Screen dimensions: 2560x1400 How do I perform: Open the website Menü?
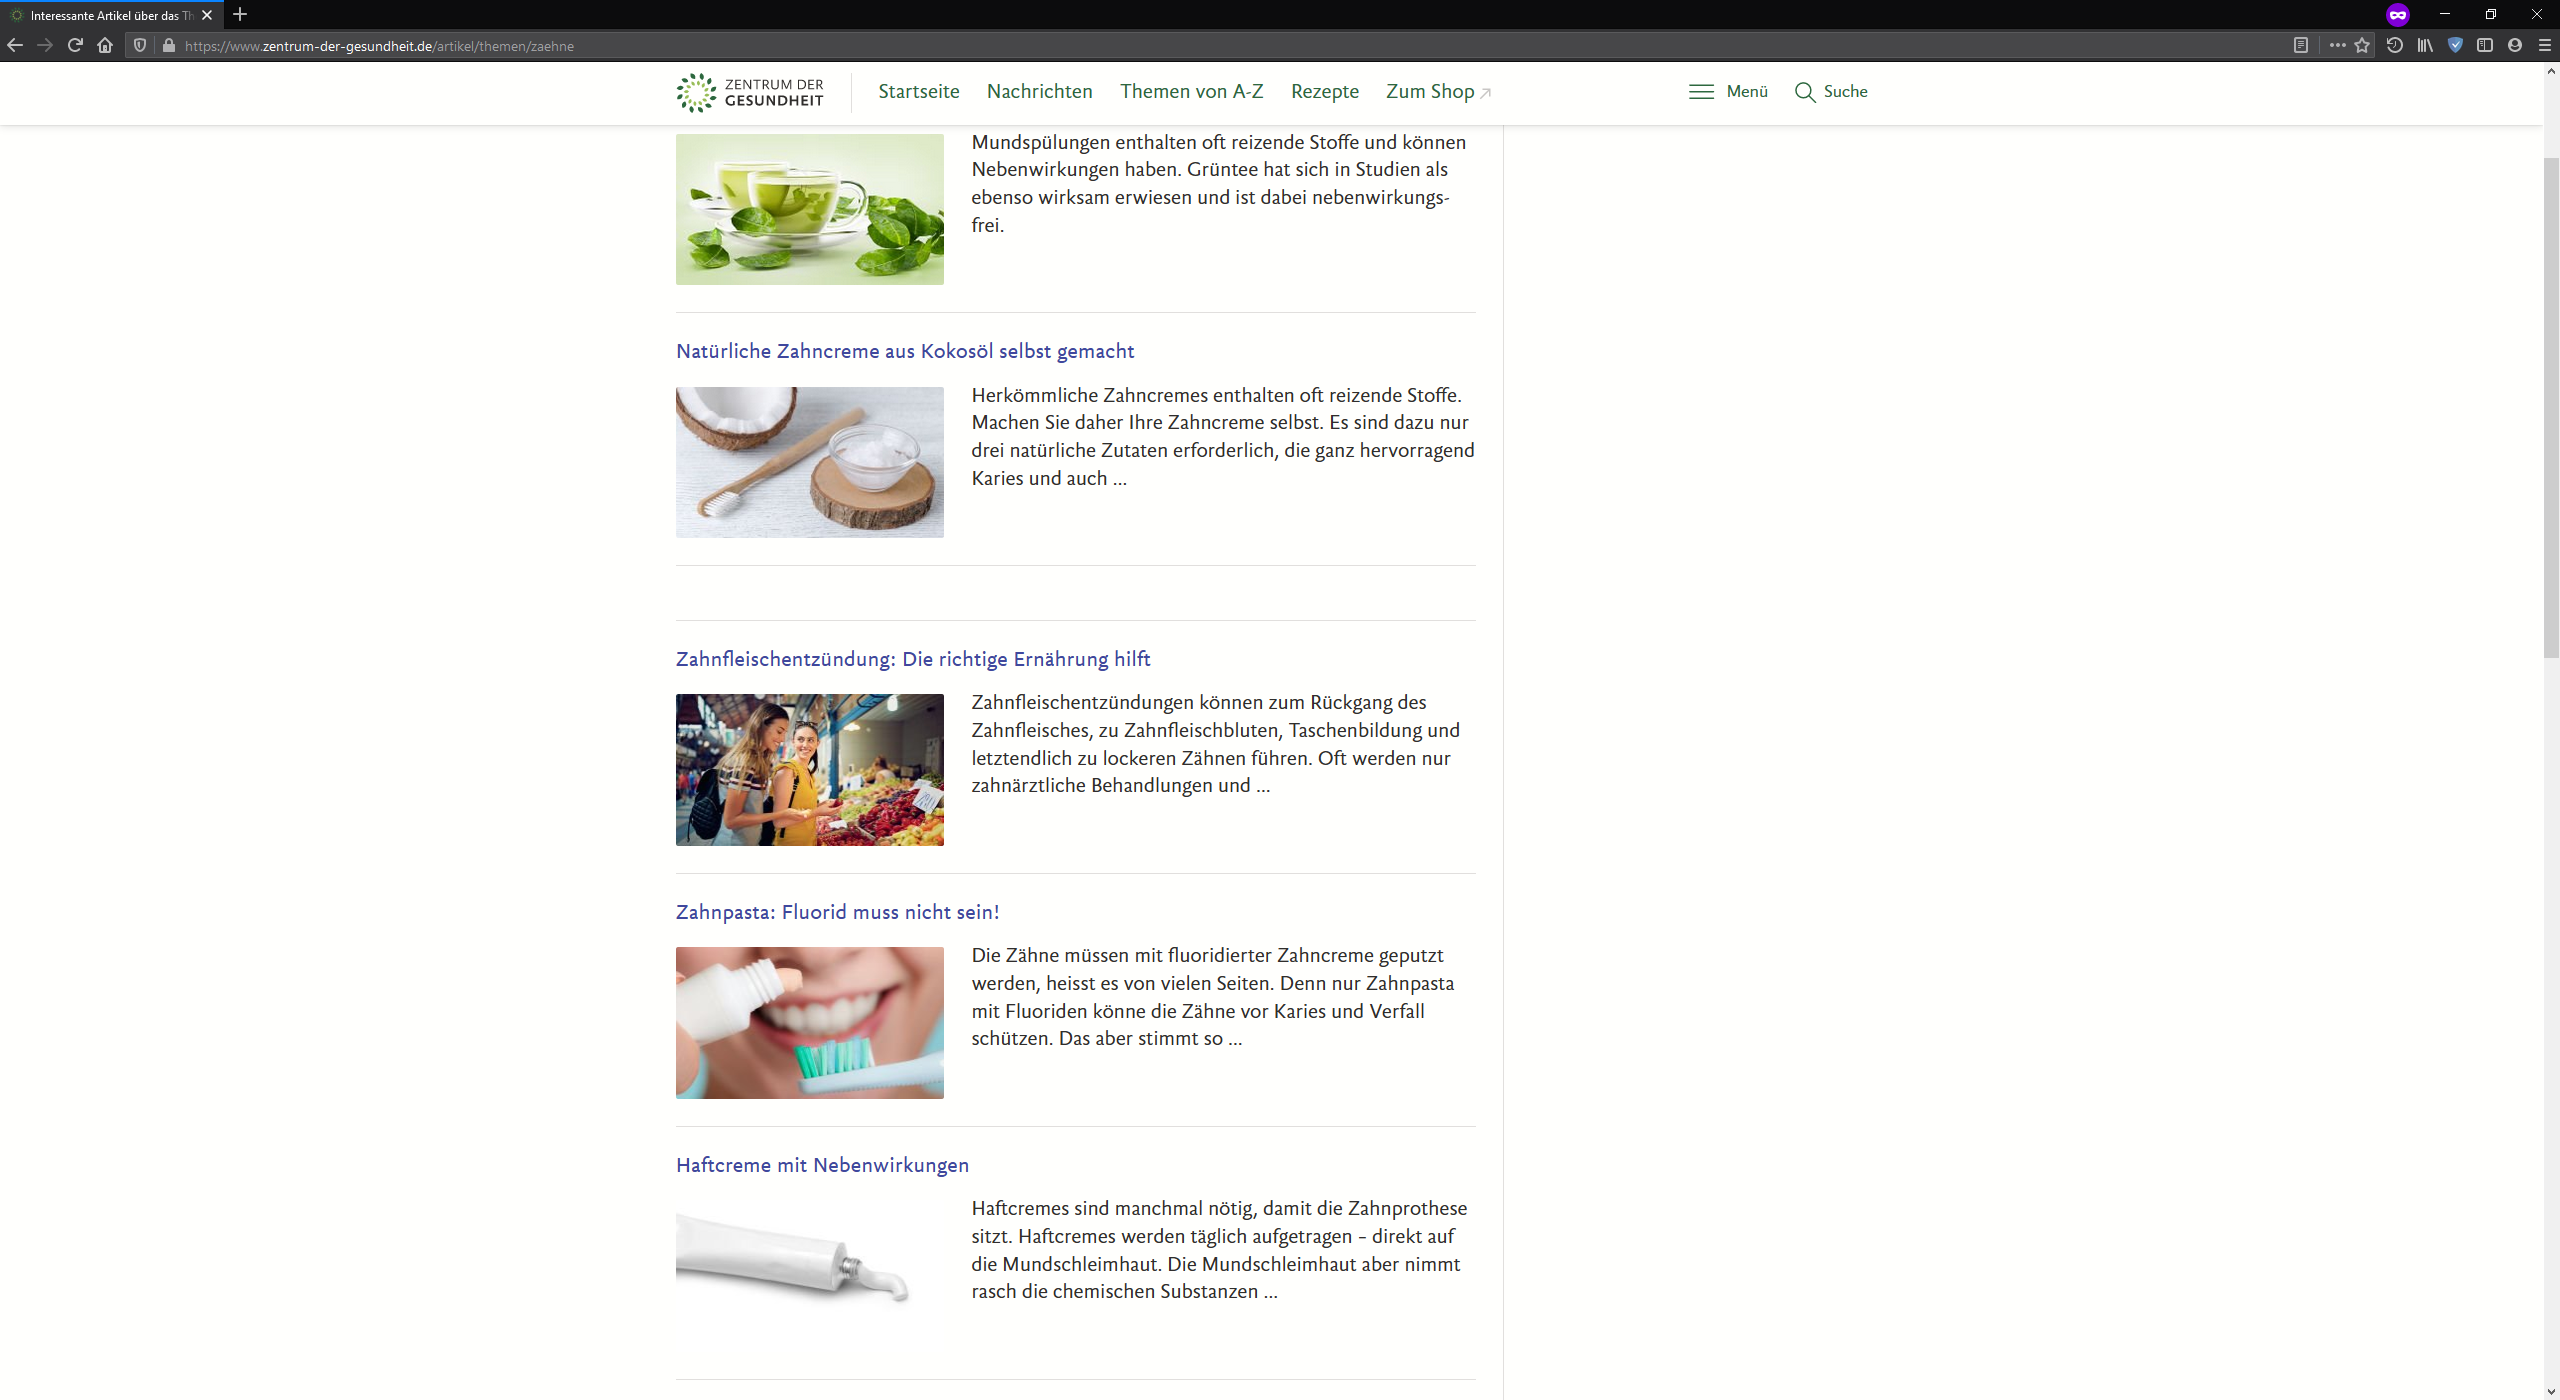pyautogui.click(x=1727, y=91)
